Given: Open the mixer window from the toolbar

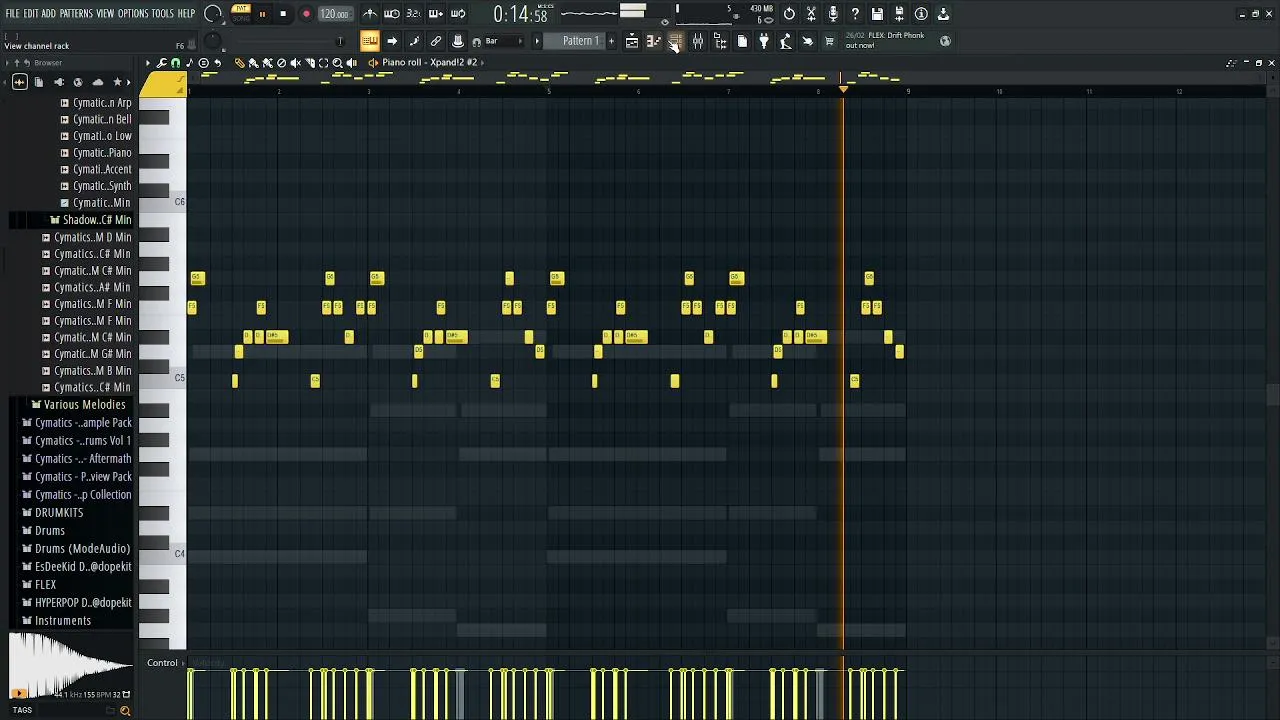Looking at the screenshot, I should (x=698, y=41).
